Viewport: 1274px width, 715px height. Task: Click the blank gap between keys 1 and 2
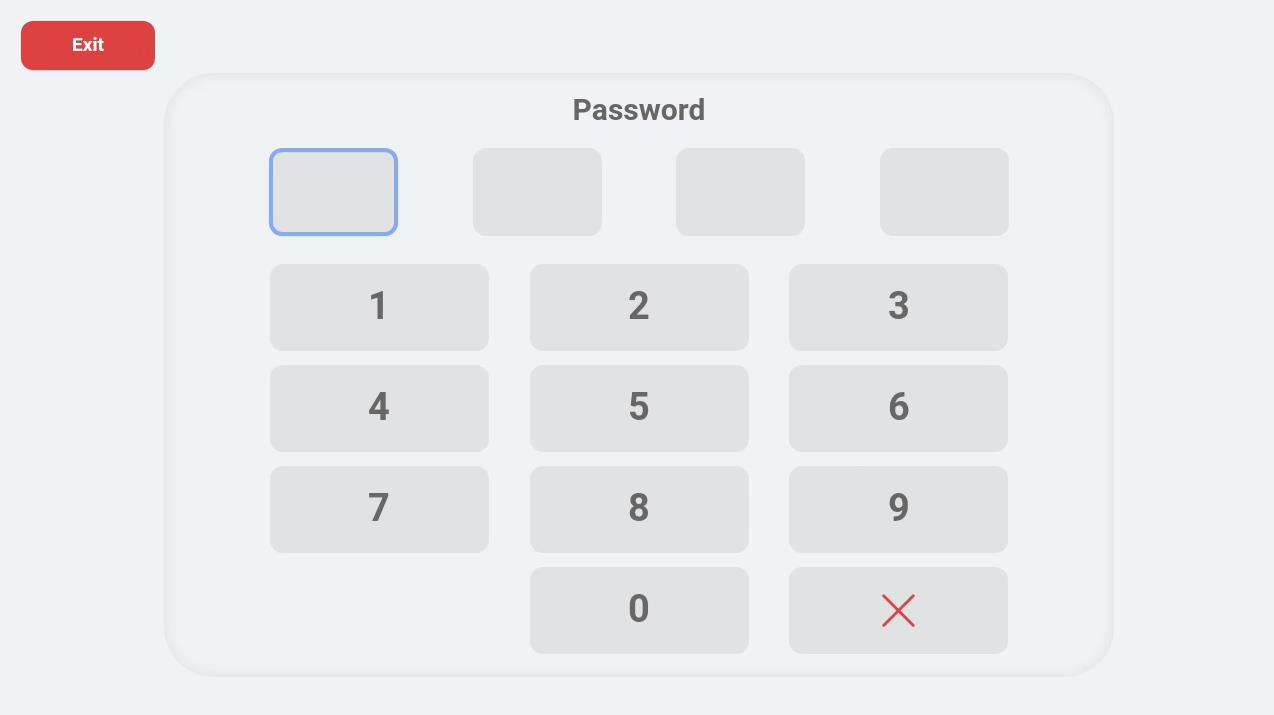(x=509, y=307)
